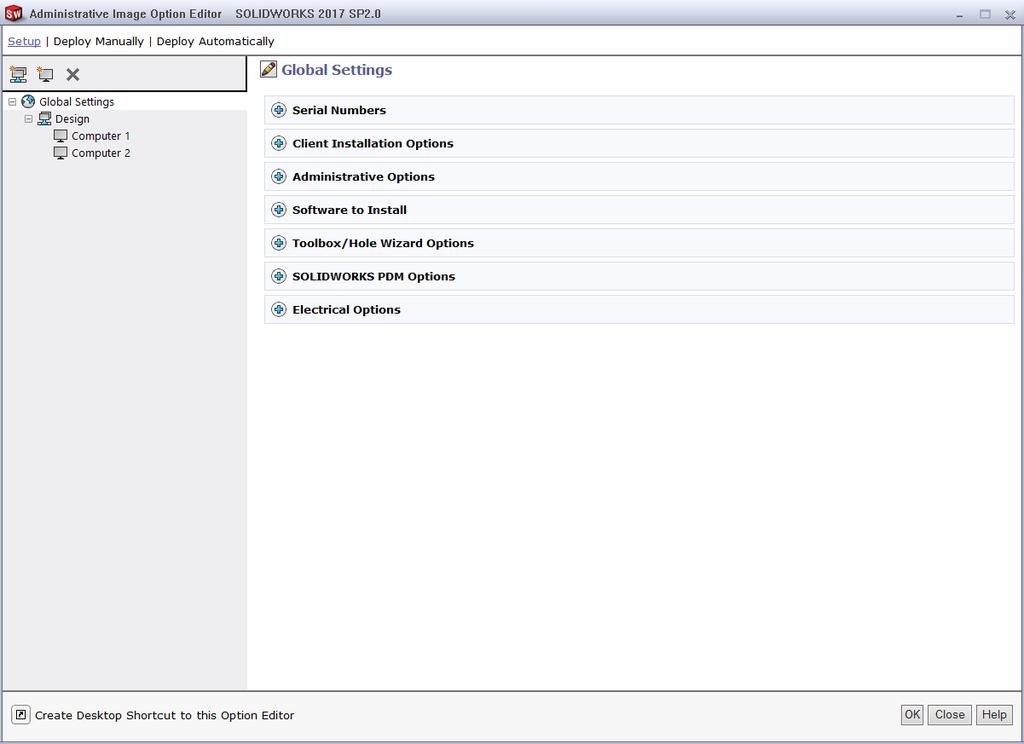
Task: Click the OK button
Action: coord(912,715)
